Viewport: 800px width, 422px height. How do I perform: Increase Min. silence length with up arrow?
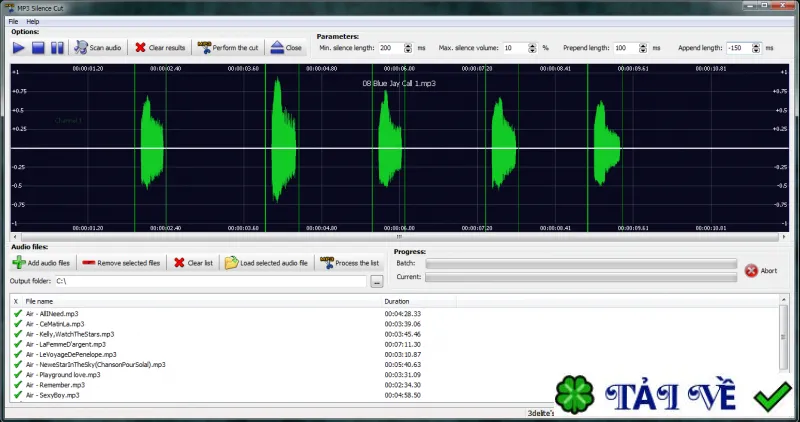coord(408,45)
